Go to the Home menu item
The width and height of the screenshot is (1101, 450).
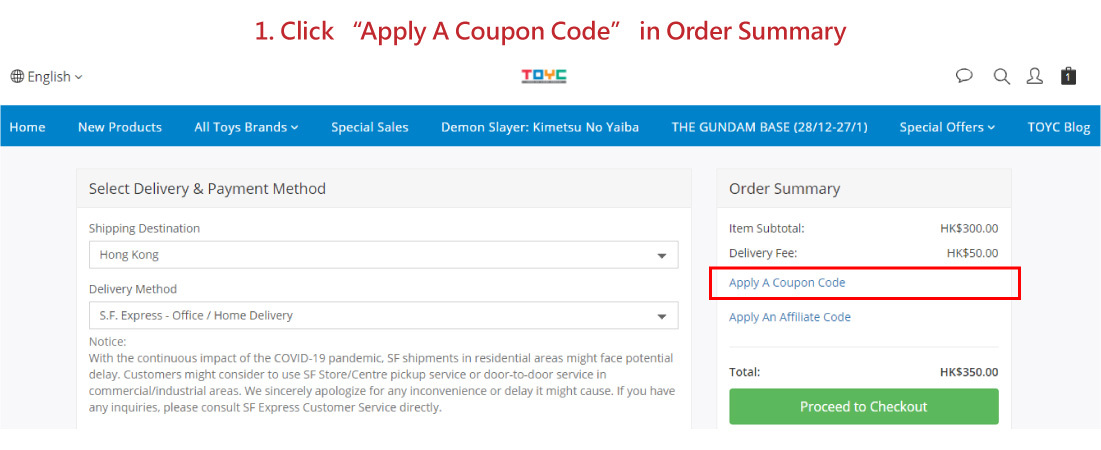(27, 127)
